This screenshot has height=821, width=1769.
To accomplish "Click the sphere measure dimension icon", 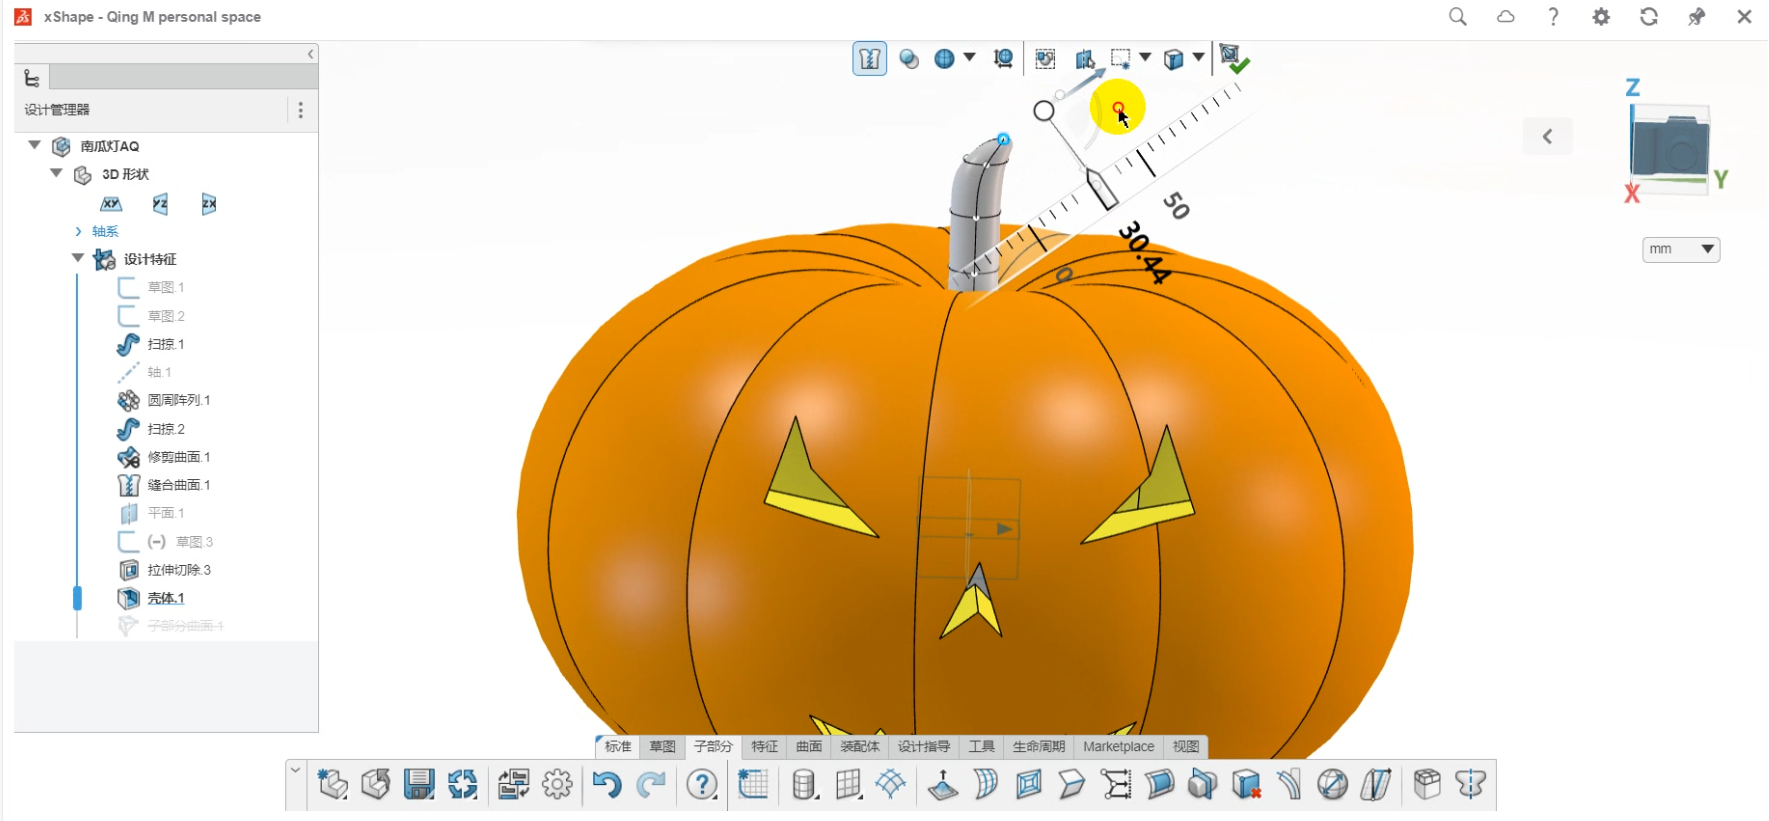I will [x=944, y=59].
